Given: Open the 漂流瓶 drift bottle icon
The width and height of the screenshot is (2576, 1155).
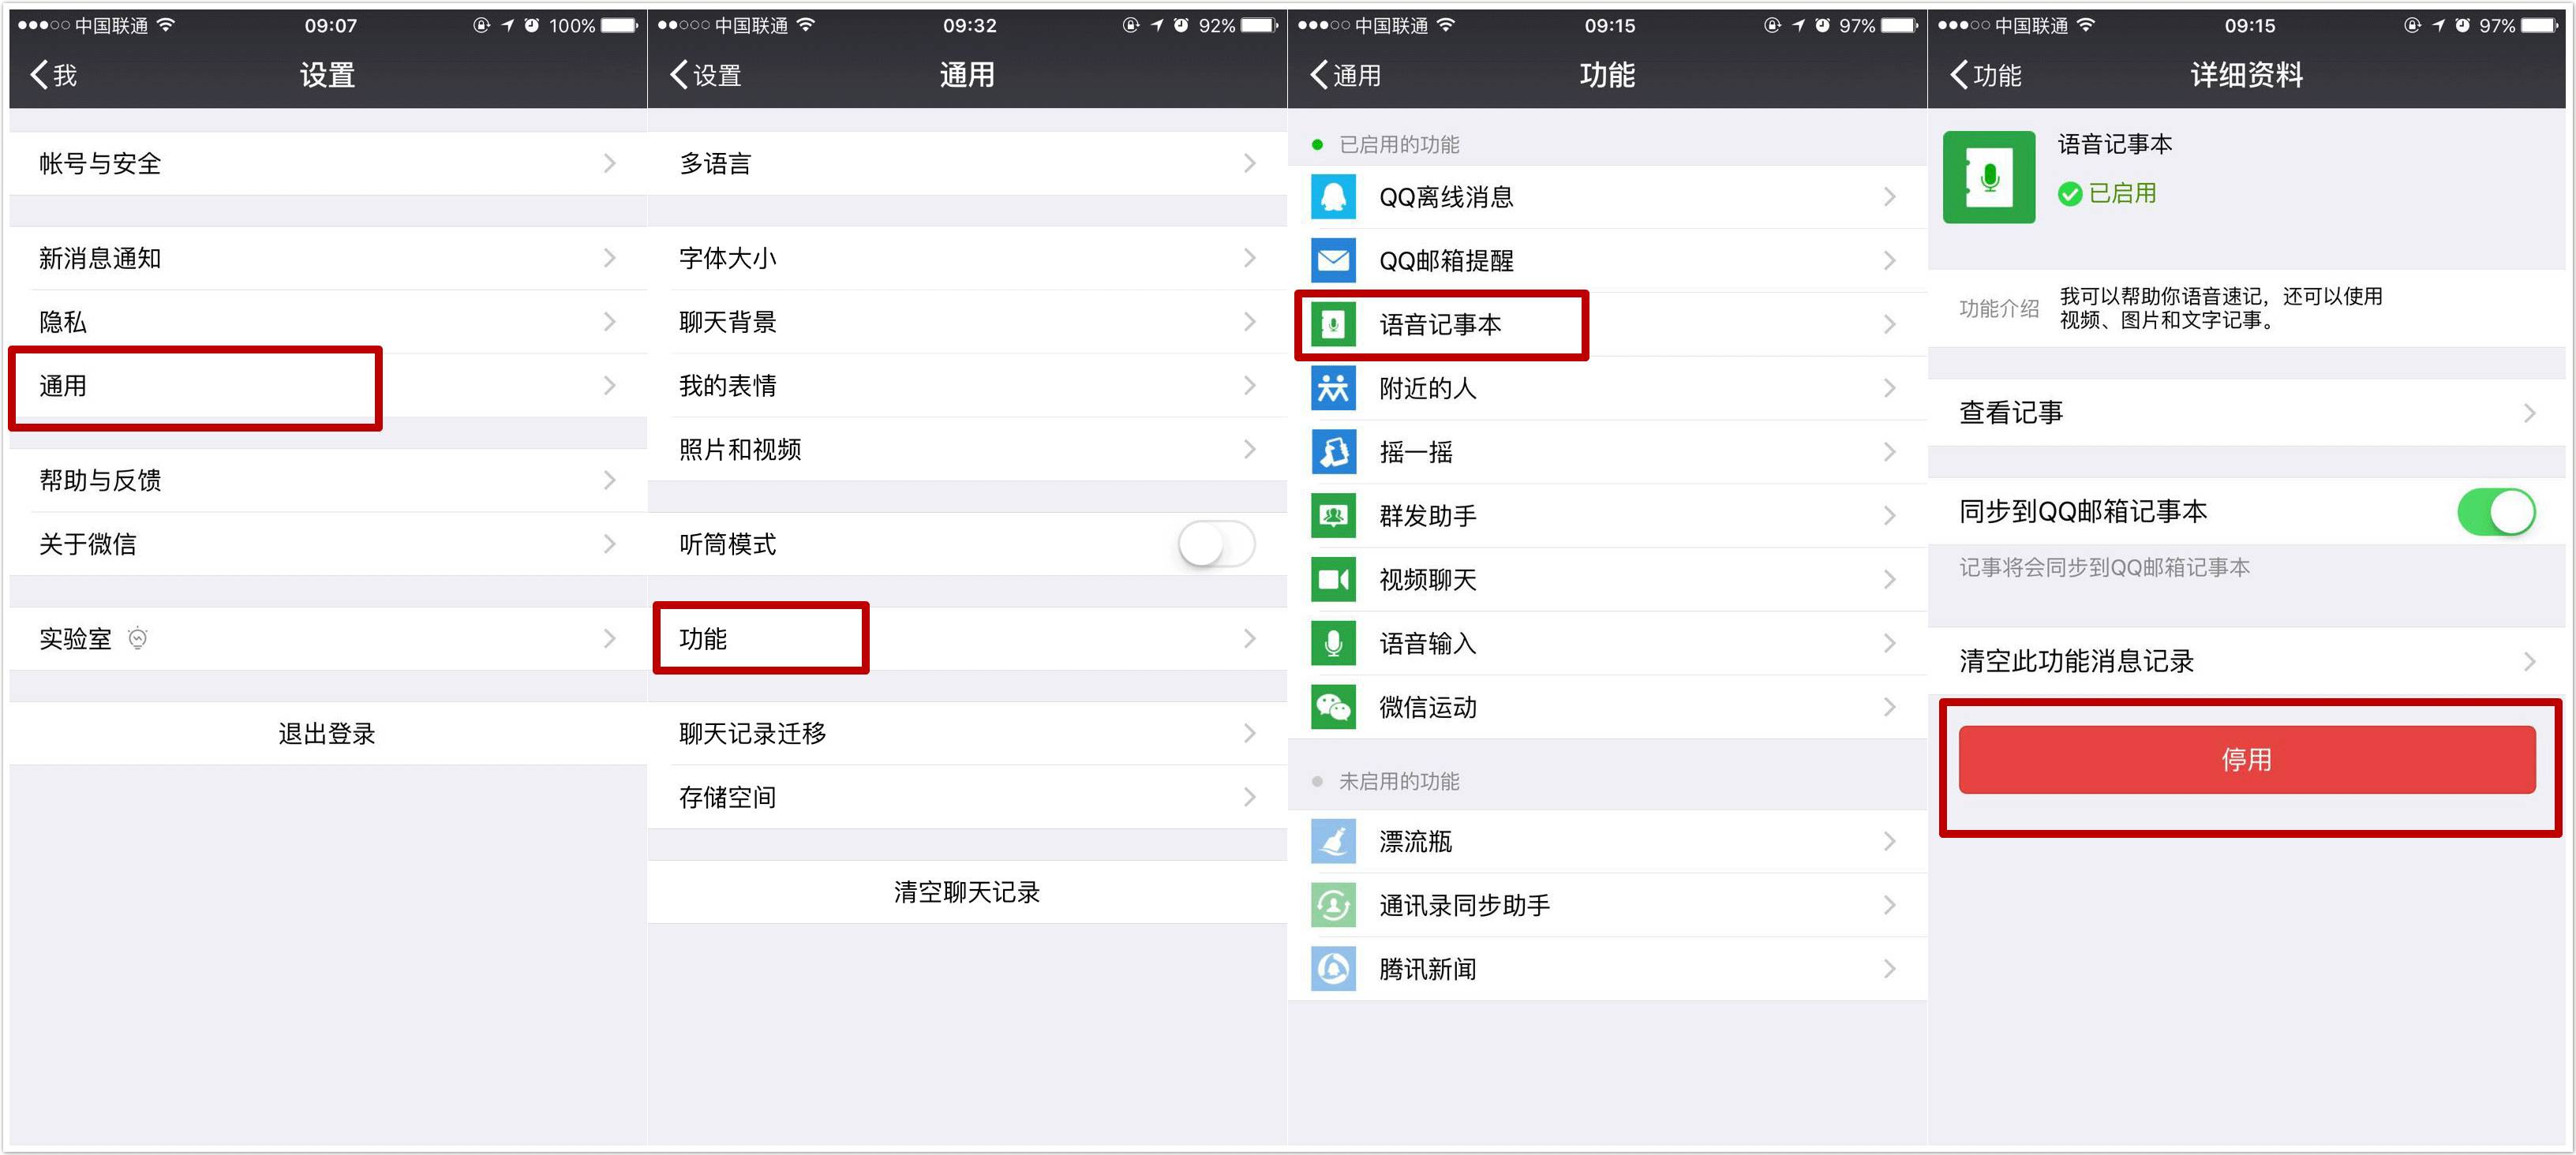Looking at the screenshot, I should pos(1332,841).
